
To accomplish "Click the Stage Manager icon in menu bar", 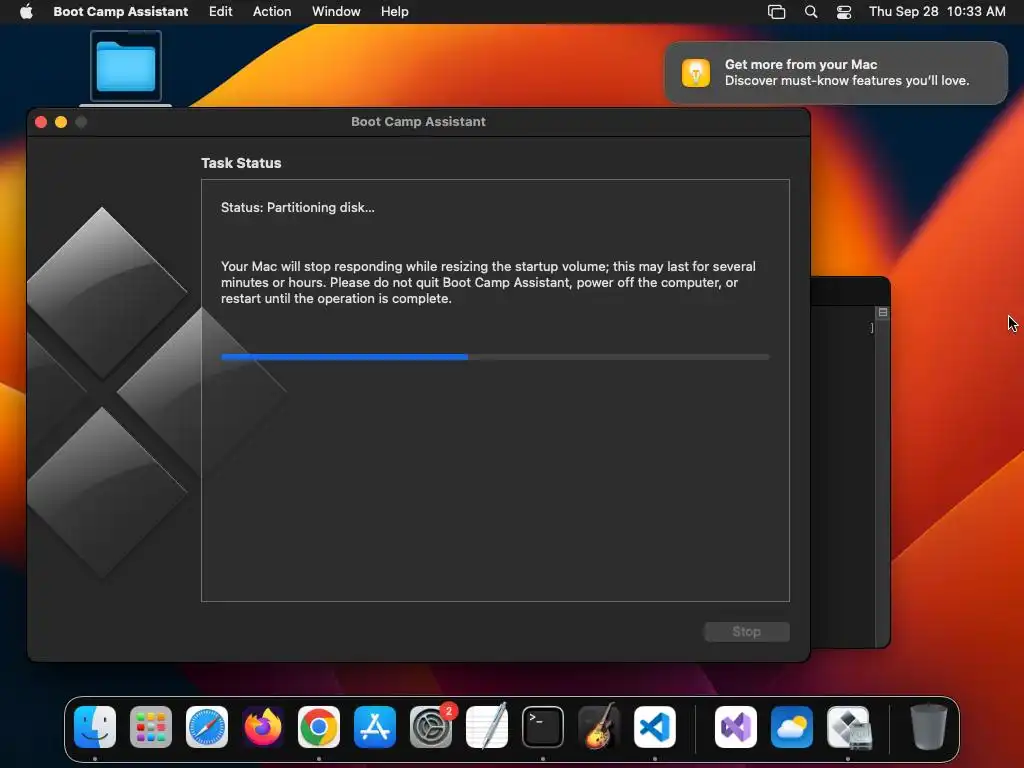I will tap(776, 12).
